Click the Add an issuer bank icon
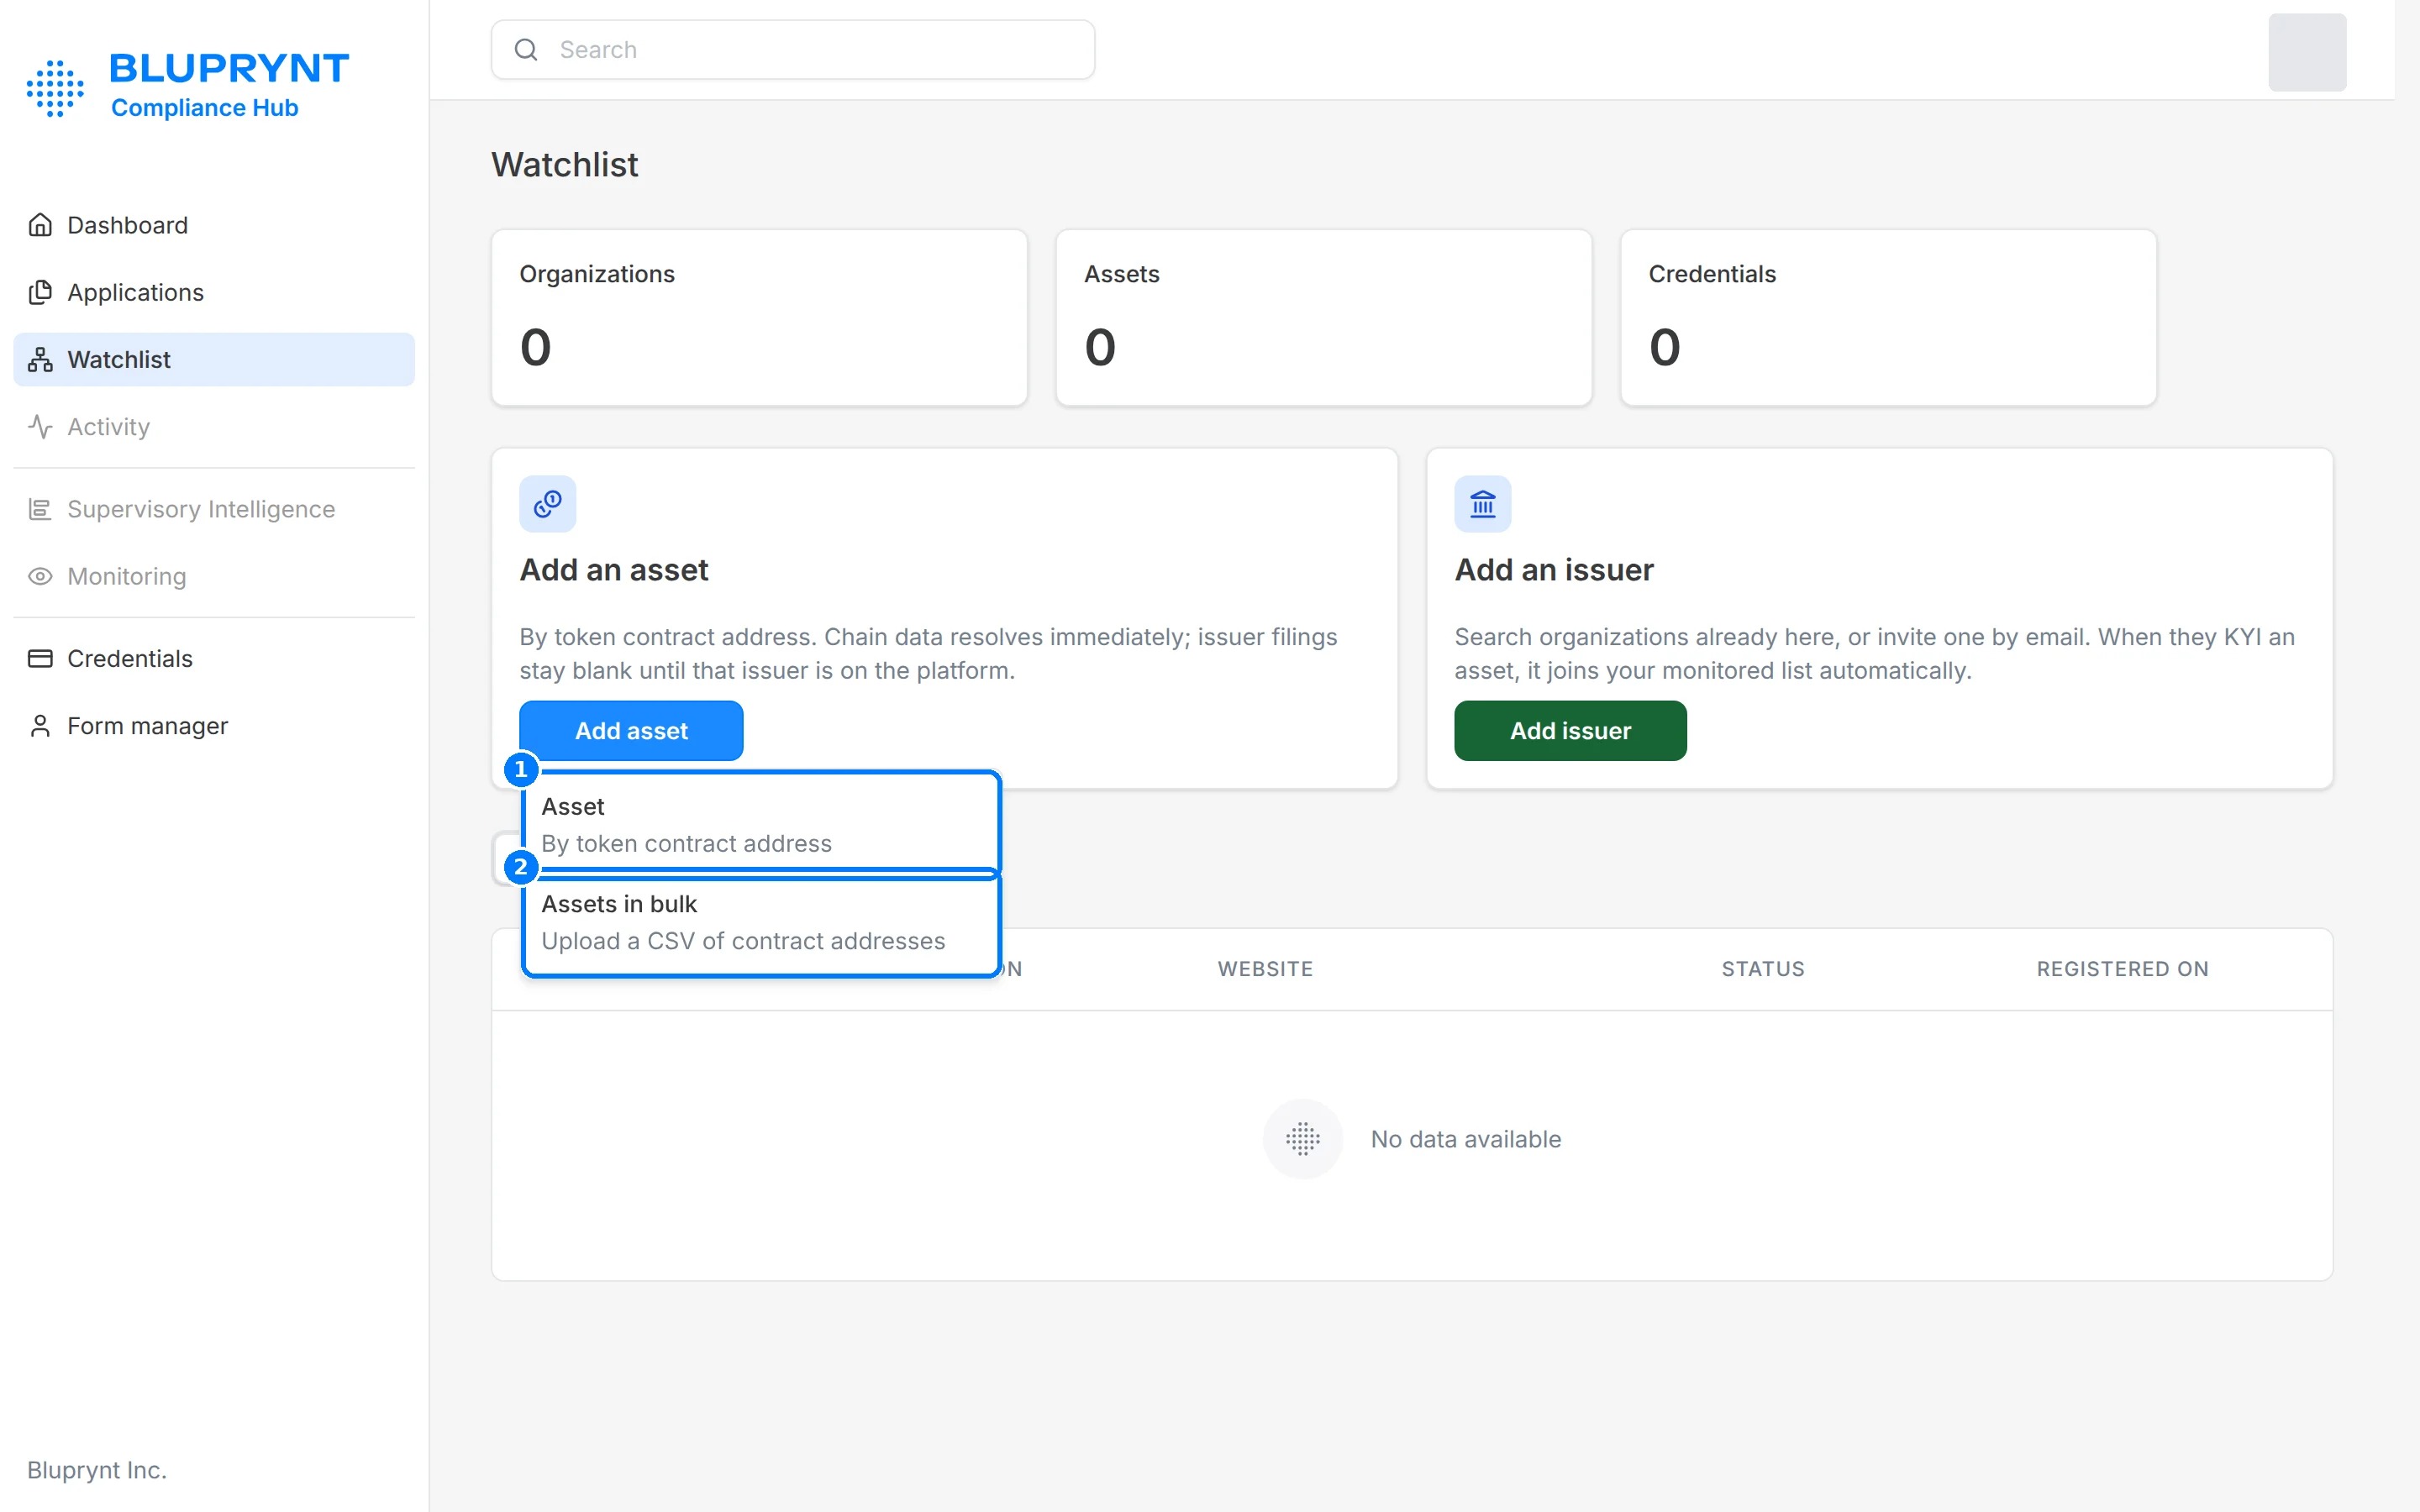 [x=1482, y=503]
